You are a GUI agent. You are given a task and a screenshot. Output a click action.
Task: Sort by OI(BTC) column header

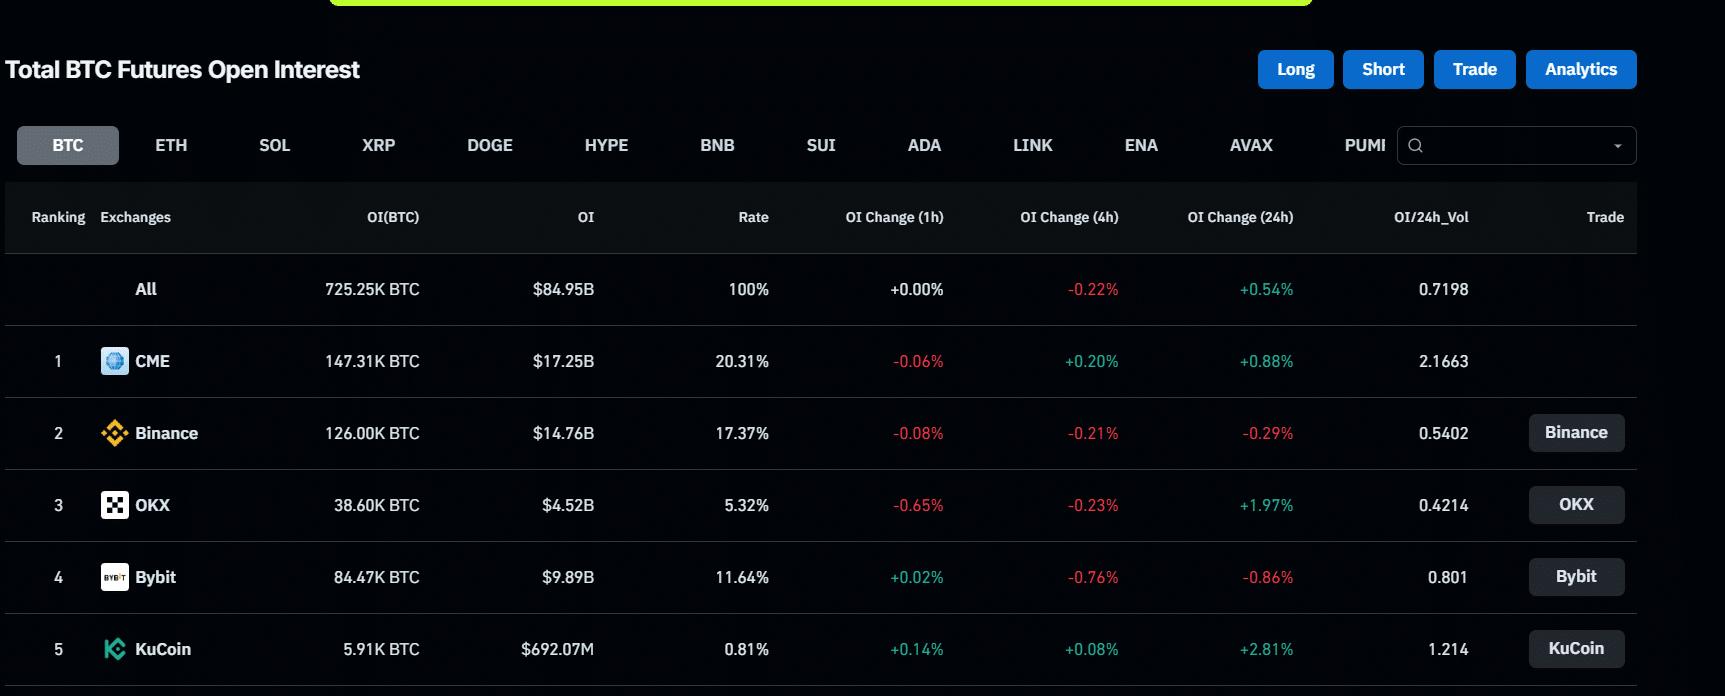click(x=393, y=217)
